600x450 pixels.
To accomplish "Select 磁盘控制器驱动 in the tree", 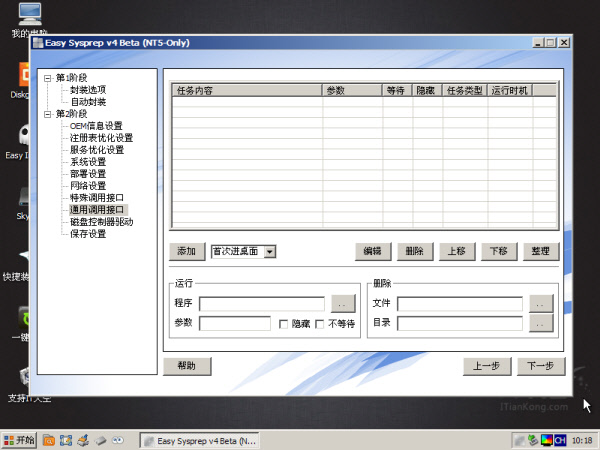I will pos(101,222).
